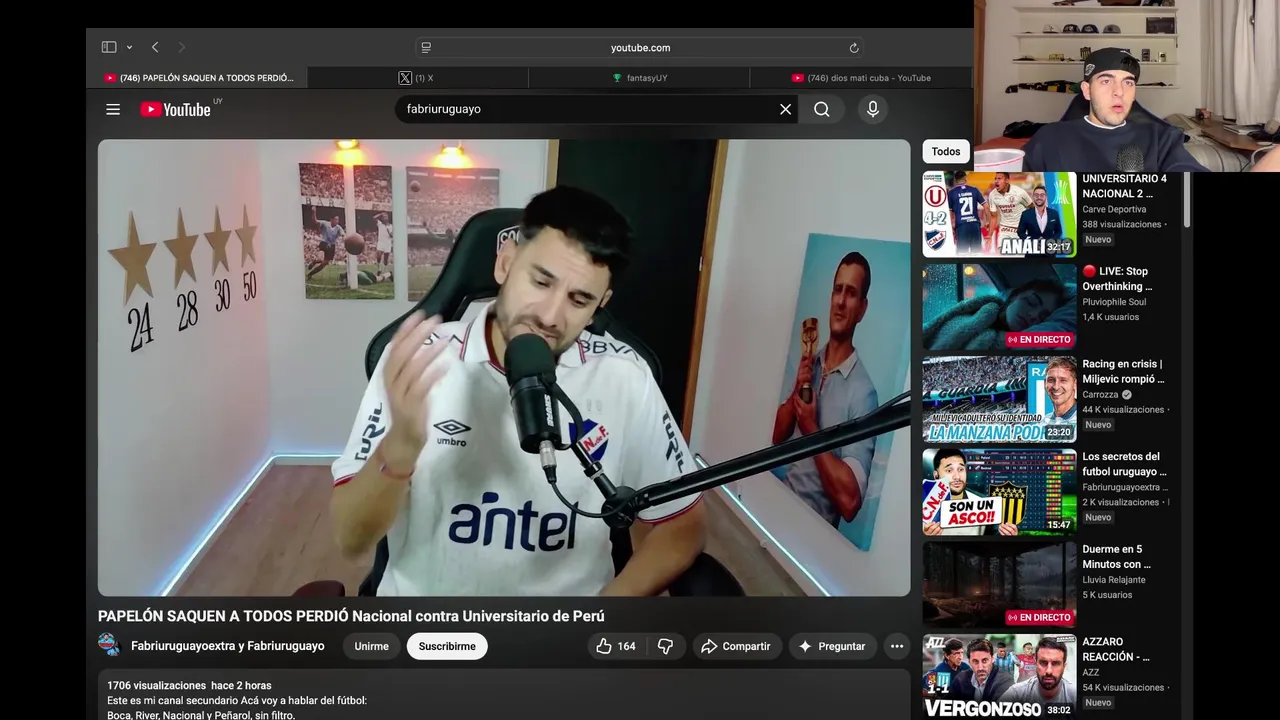This screenshot has height=720, width=1280.
Task: Focus the youtube.com address bar
Action: [640, 47]
